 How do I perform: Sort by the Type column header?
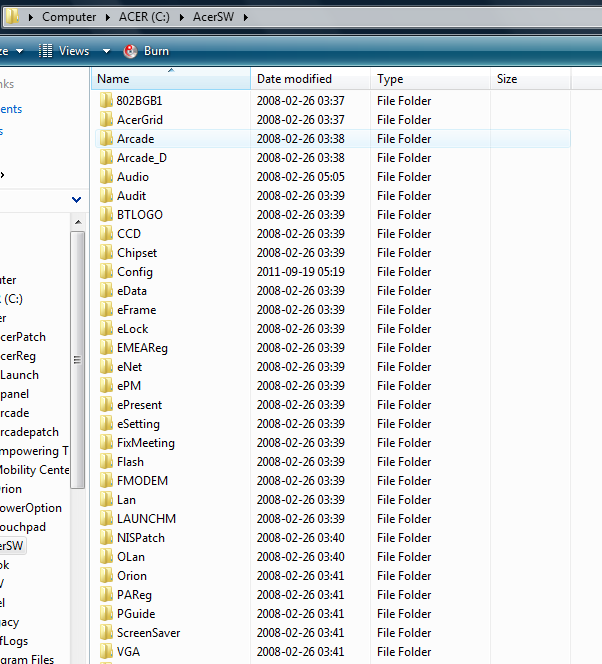pyautogui.click(x=431, y=79)
